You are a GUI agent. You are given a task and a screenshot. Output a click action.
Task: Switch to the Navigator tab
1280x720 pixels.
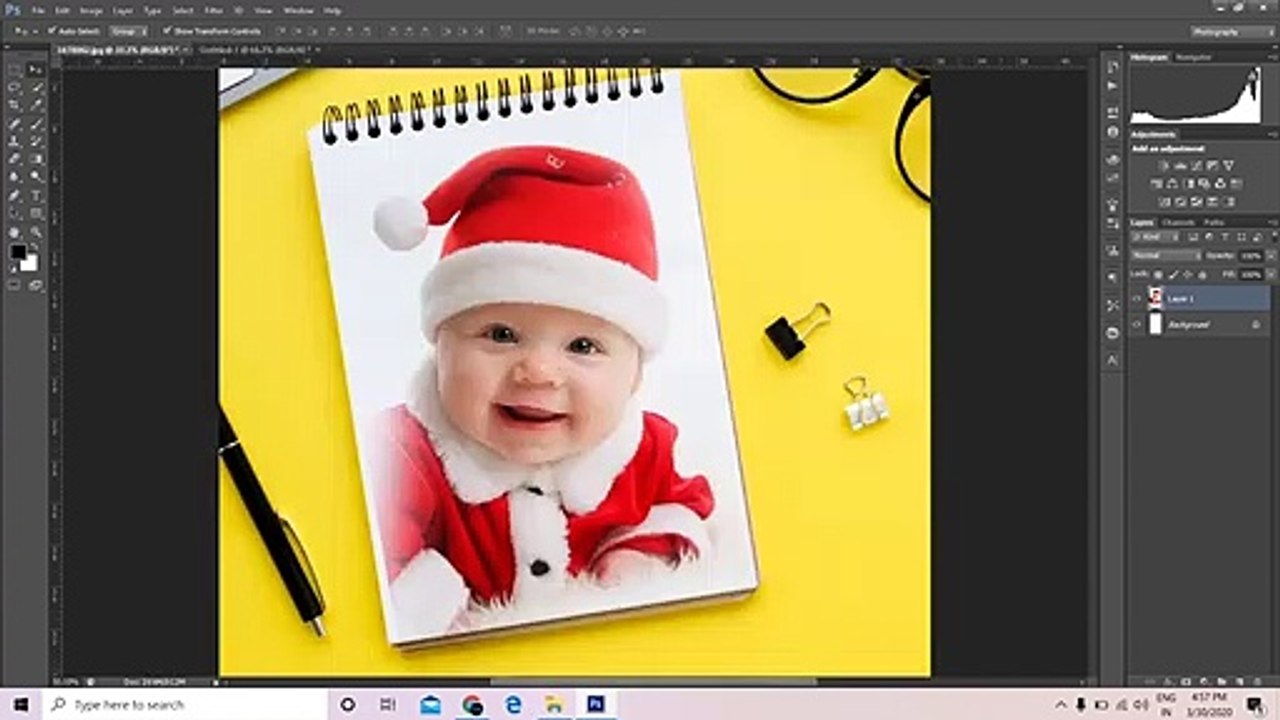point(1193,57)
